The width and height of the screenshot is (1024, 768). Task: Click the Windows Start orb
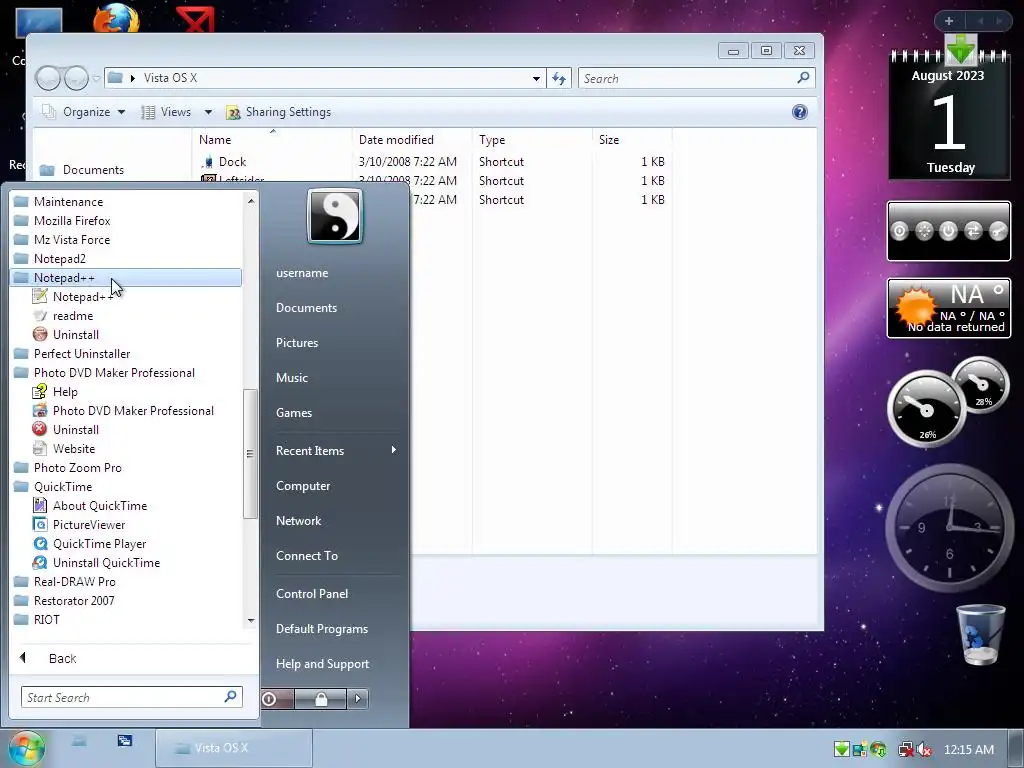(26, 748)
